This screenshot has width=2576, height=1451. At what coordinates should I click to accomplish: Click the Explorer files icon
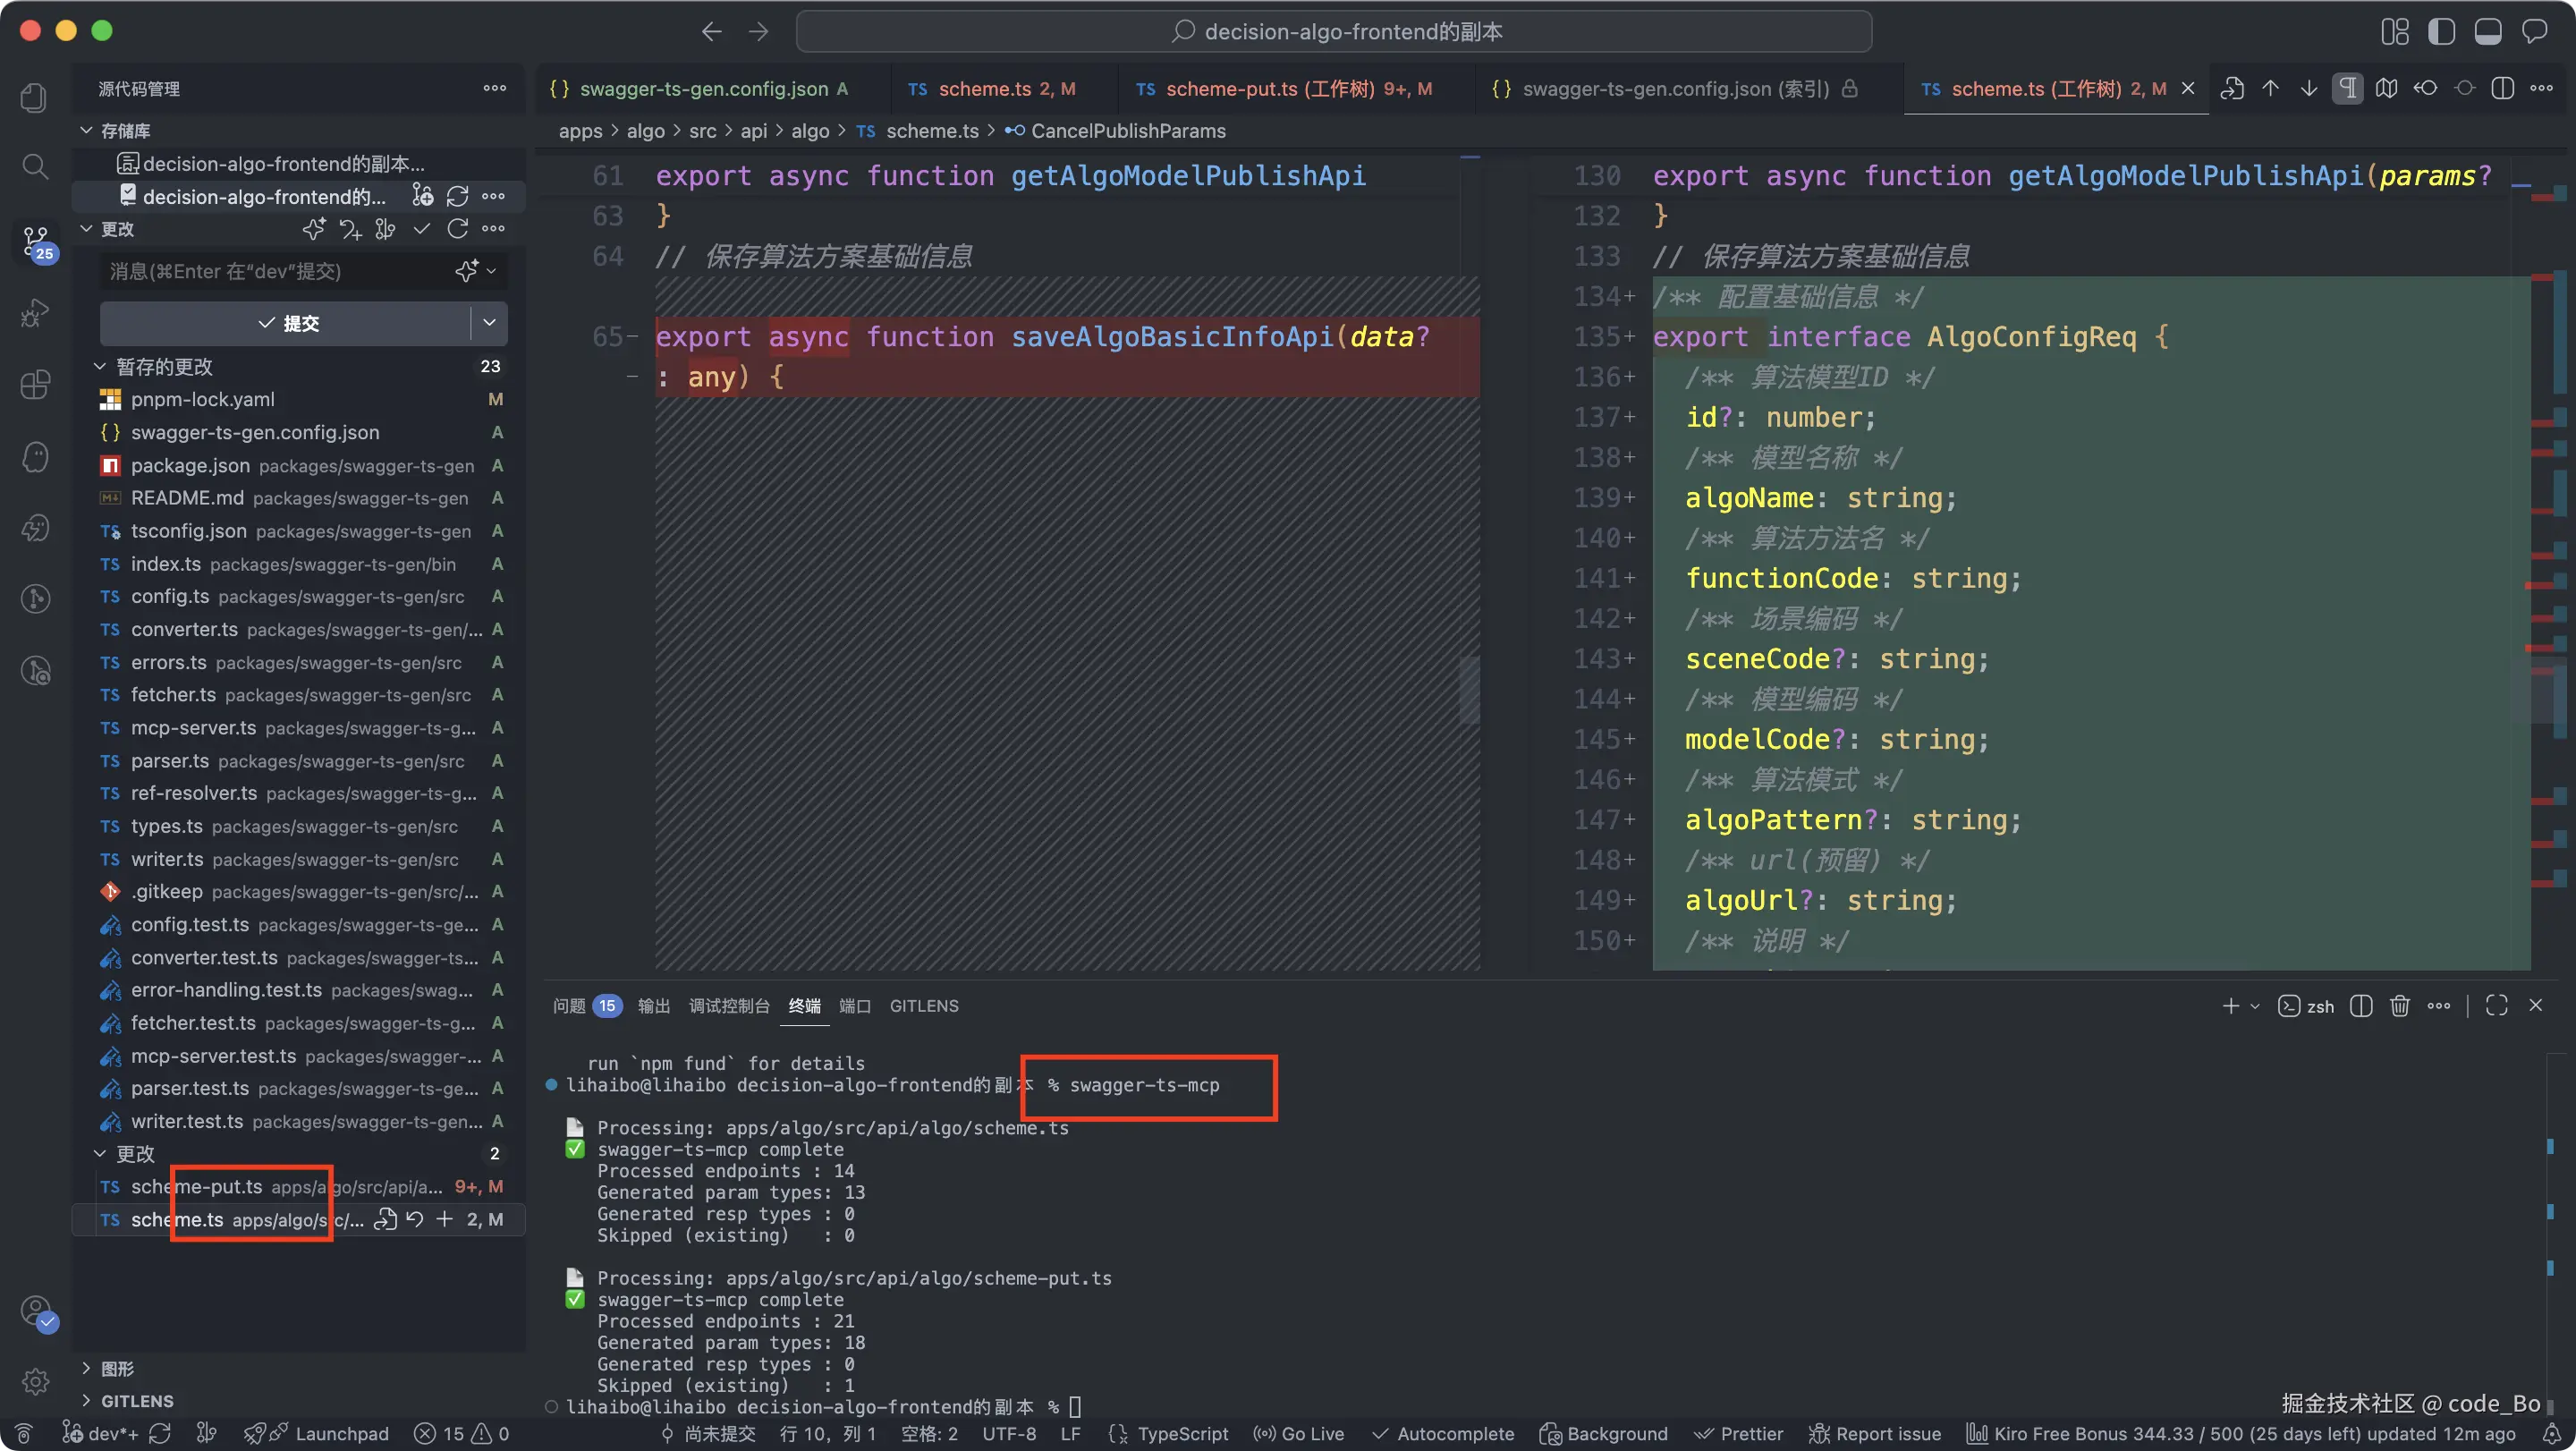[35, 97]
